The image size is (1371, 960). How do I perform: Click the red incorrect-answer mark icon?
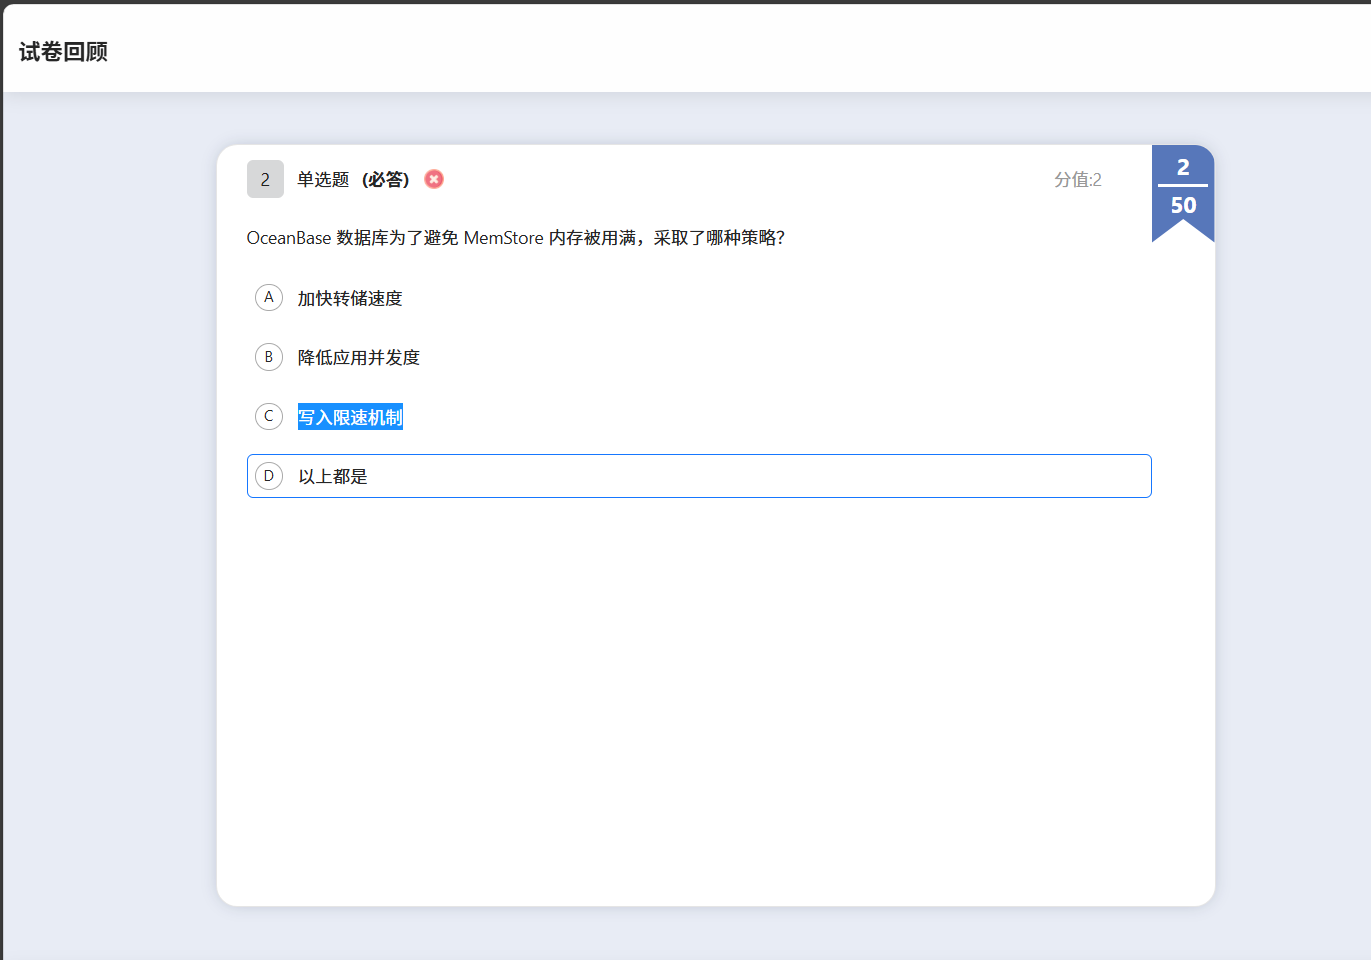pos(434,179)
